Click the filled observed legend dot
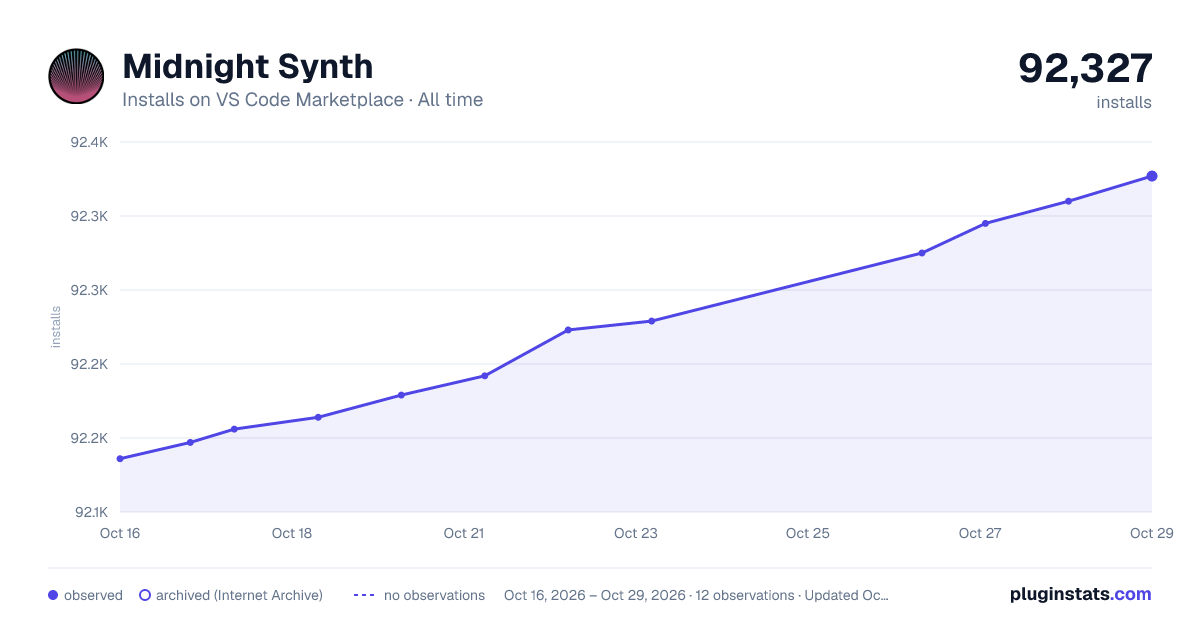 point(53,595)
